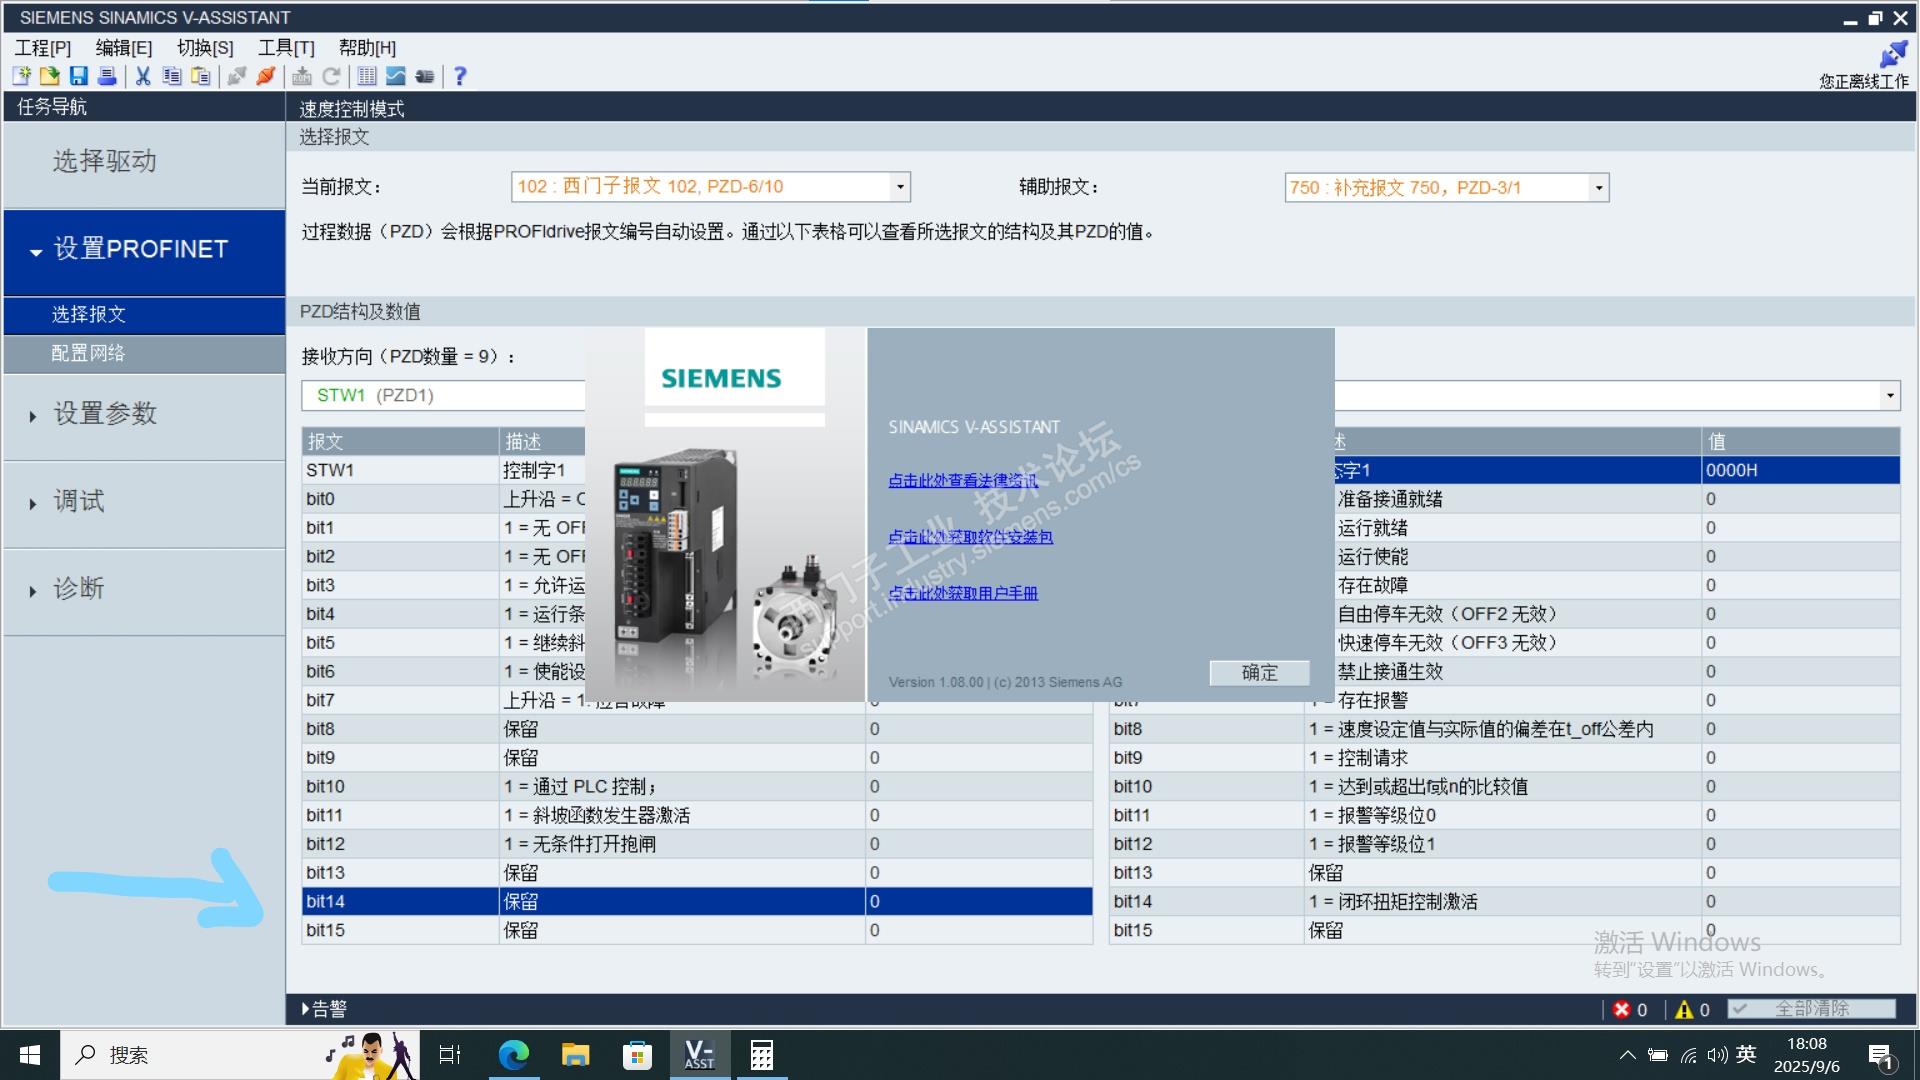This screenshot has width=1920, height=1080.
Task: Click the blue question mark help icon
Action: [460, 76]
